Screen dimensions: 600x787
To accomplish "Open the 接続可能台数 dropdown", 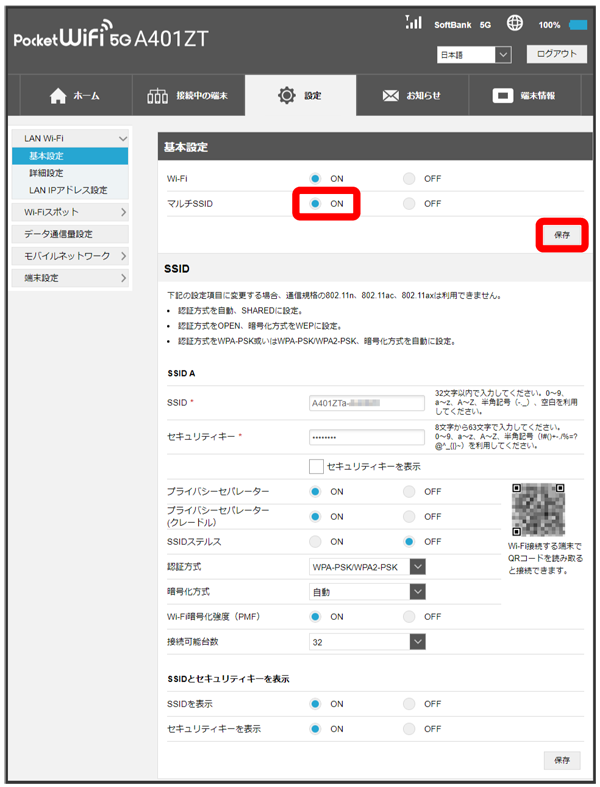I will (368, 641).
